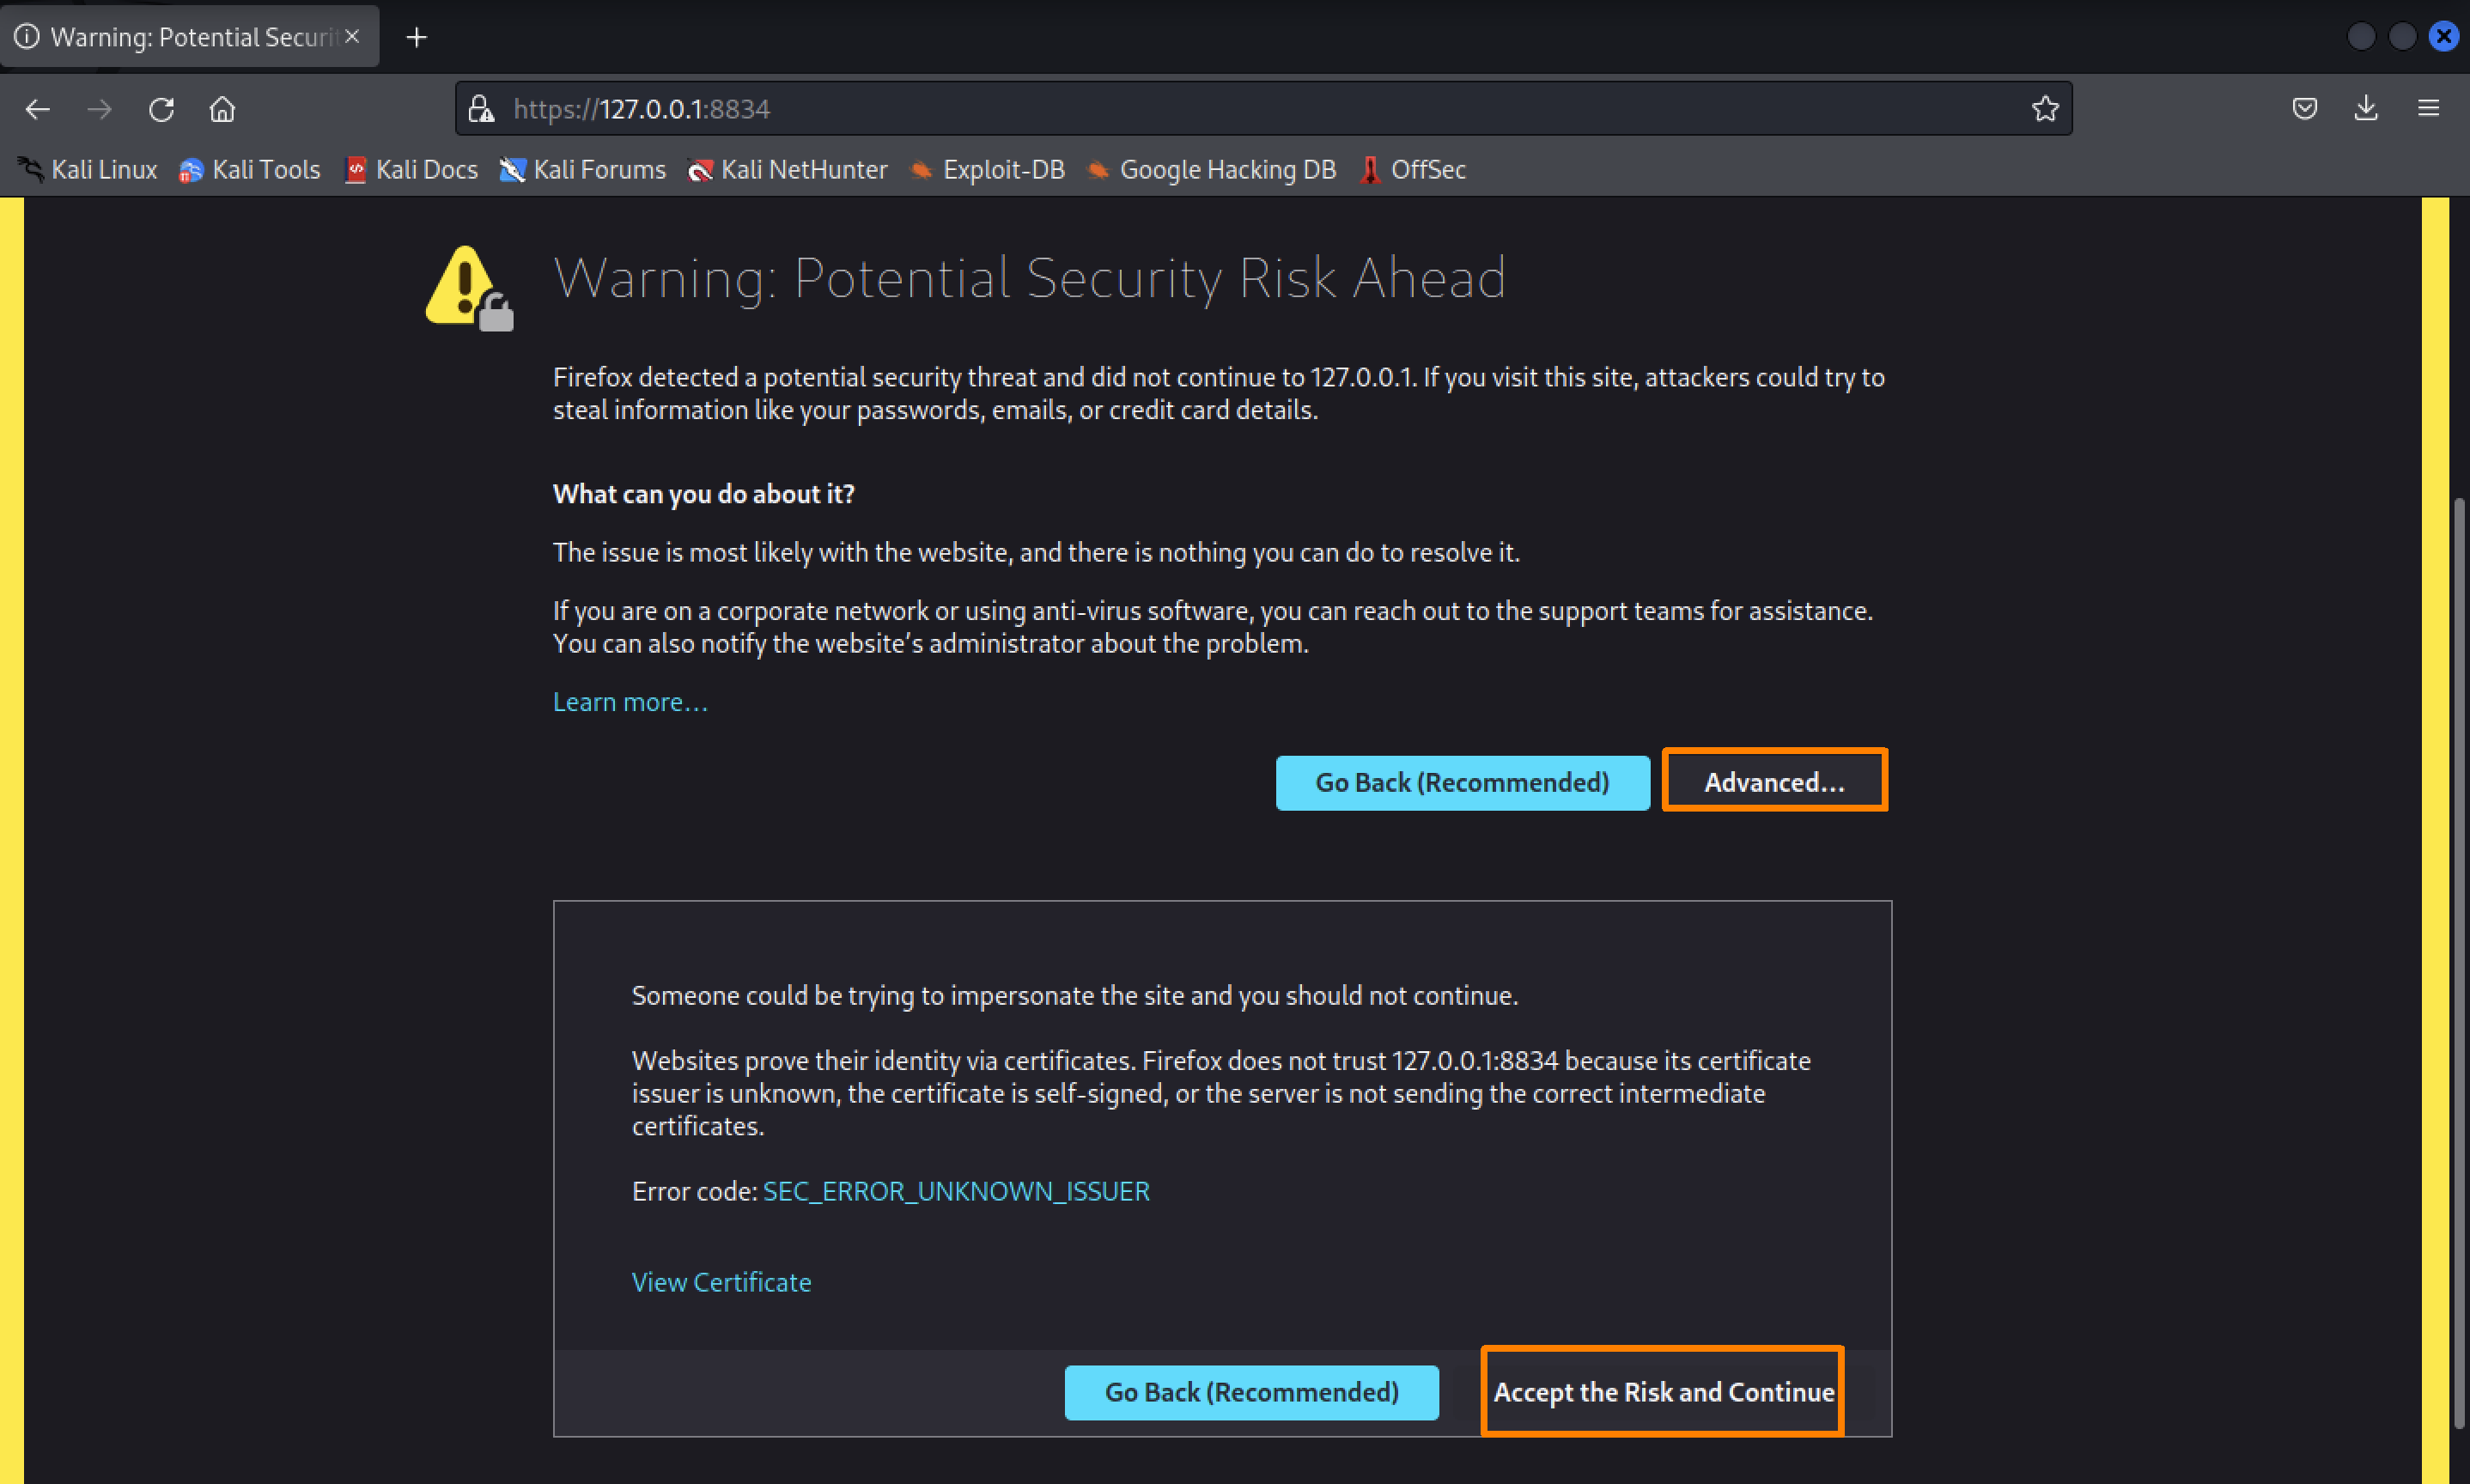
Task: Go to the Firefox home page
Action: [x=222, y=109]
